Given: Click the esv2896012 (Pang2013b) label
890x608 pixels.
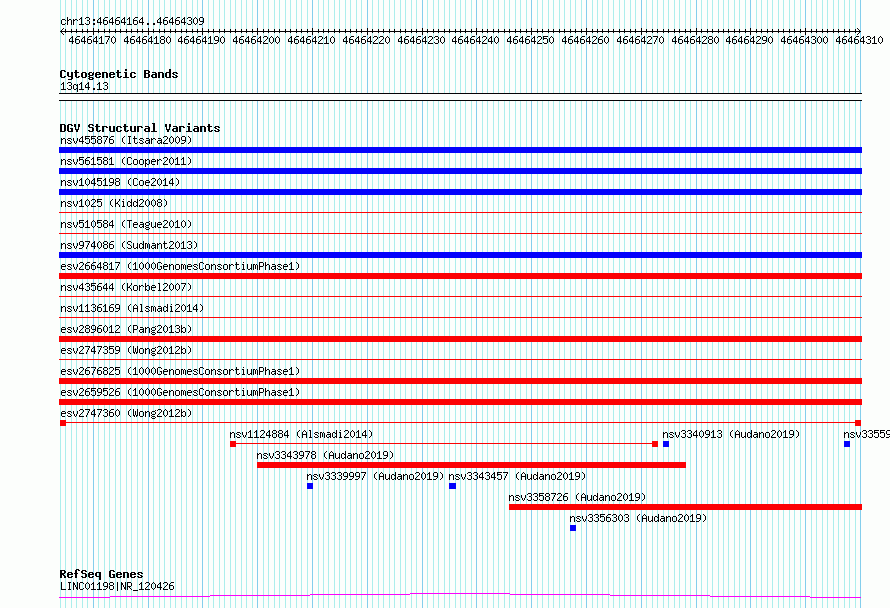Looking at the screenshot, I should [x=126, y=329].
